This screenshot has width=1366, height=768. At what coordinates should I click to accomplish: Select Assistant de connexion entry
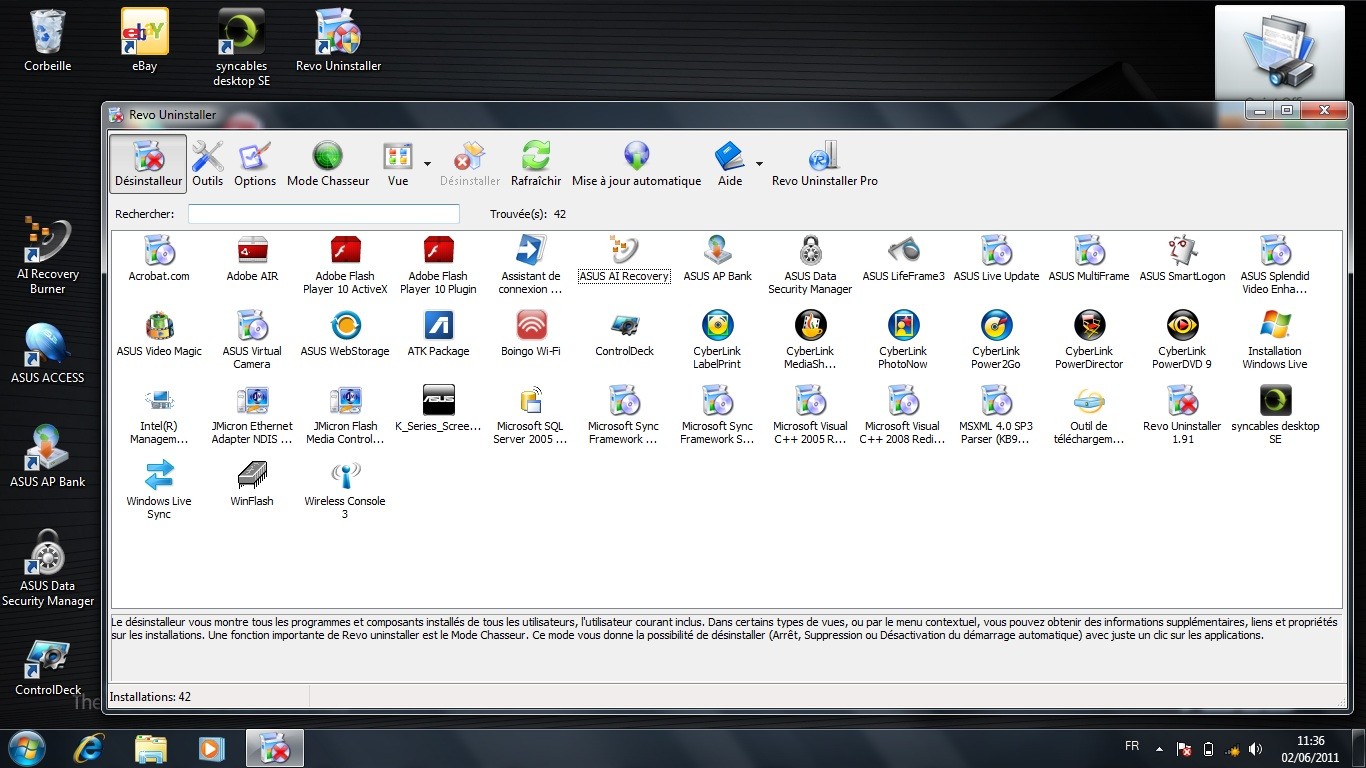coord(531,265)
